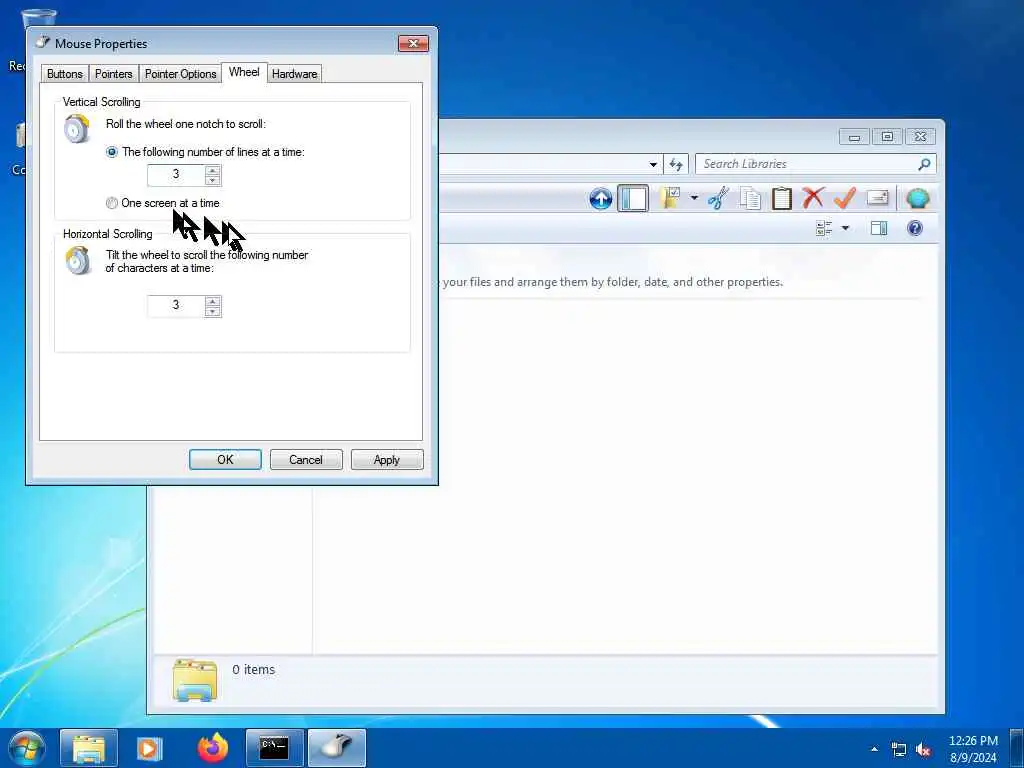Toggle the navigation pane icon in Libraries toolbar

(x=633, y=198)
